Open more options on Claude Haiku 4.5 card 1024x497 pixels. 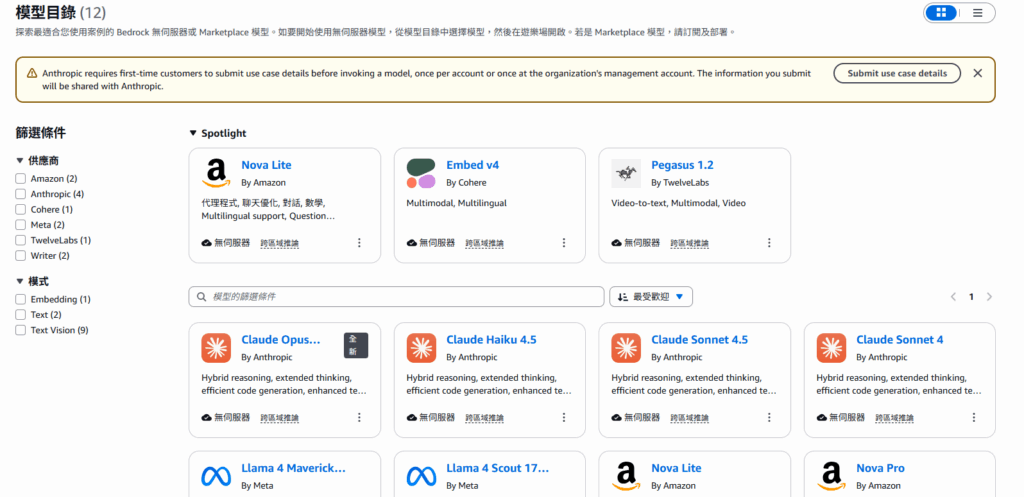[564, 417]
